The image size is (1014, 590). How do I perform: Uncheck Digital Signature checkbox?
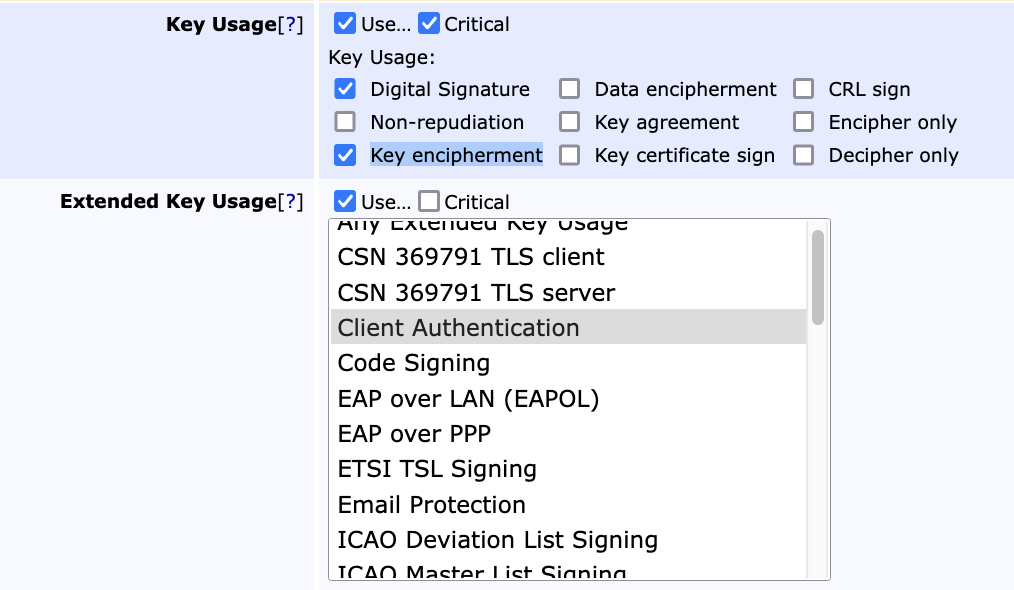pyautogui.click(x=345, y=89)
